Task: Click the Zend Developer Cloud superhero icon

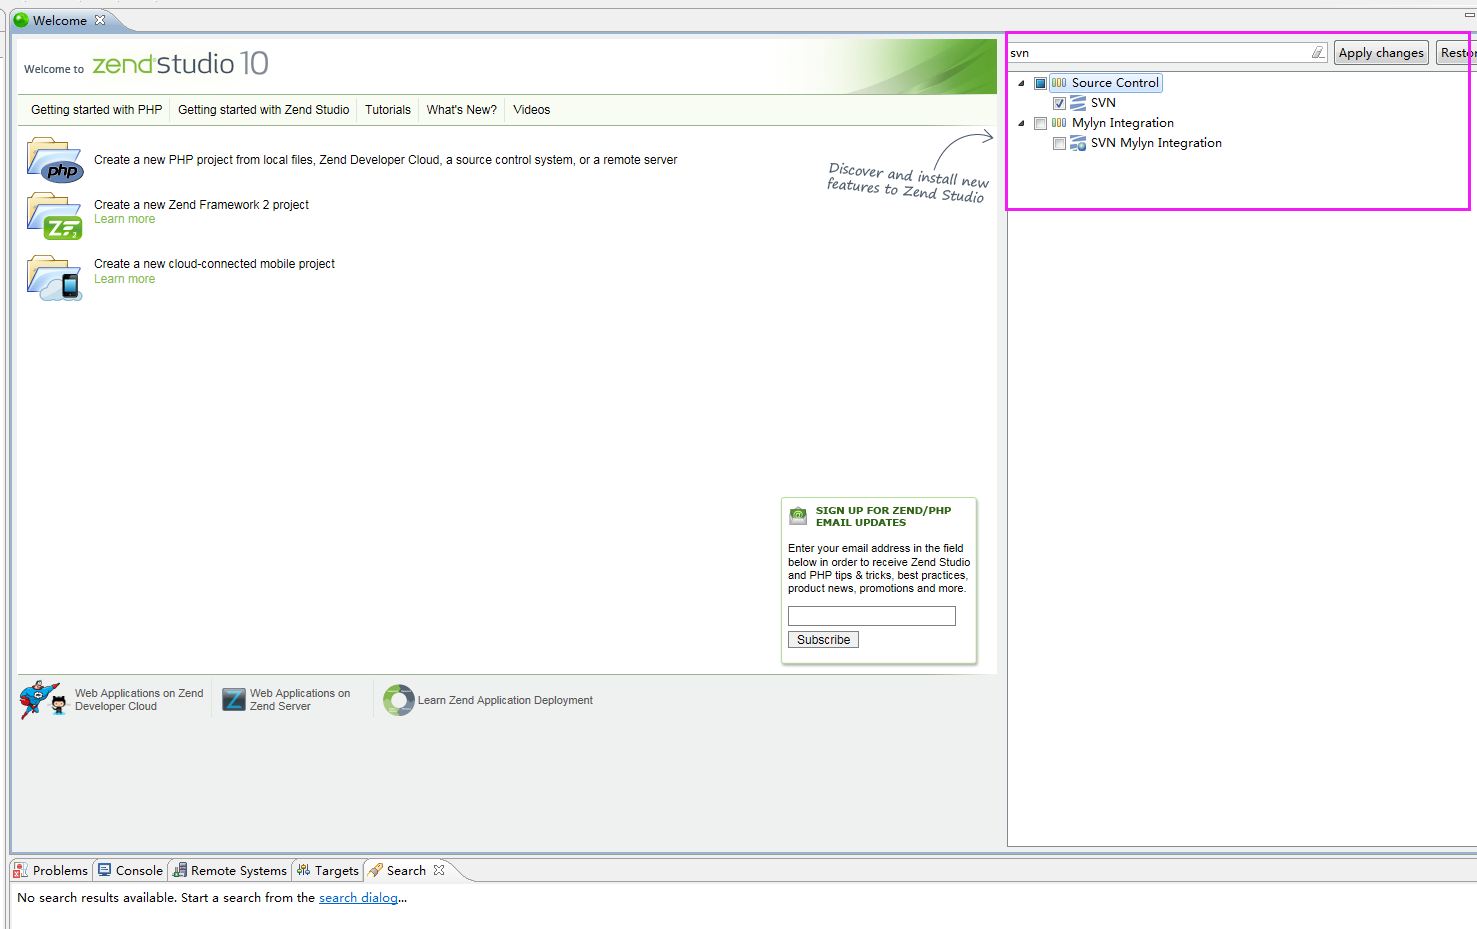Action: 43,700
